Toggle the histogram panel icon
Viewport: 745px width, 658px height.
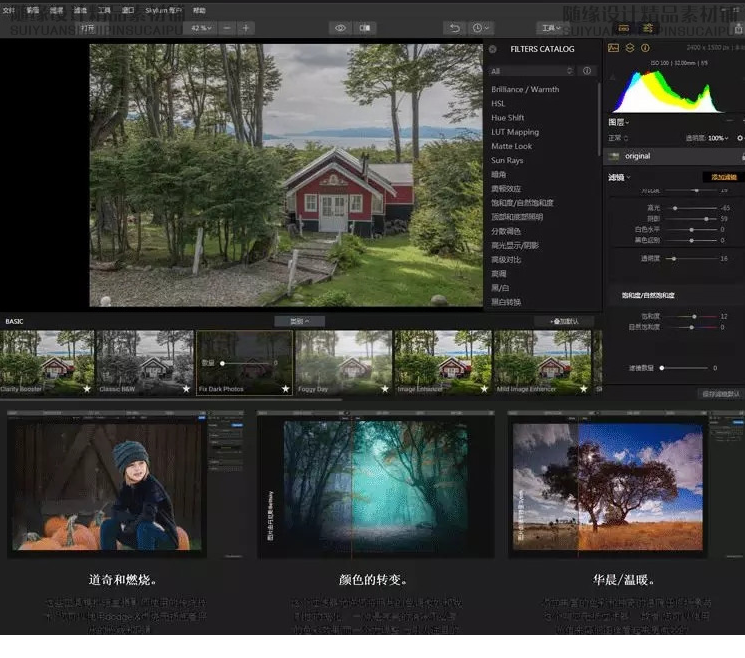point(613,48)
